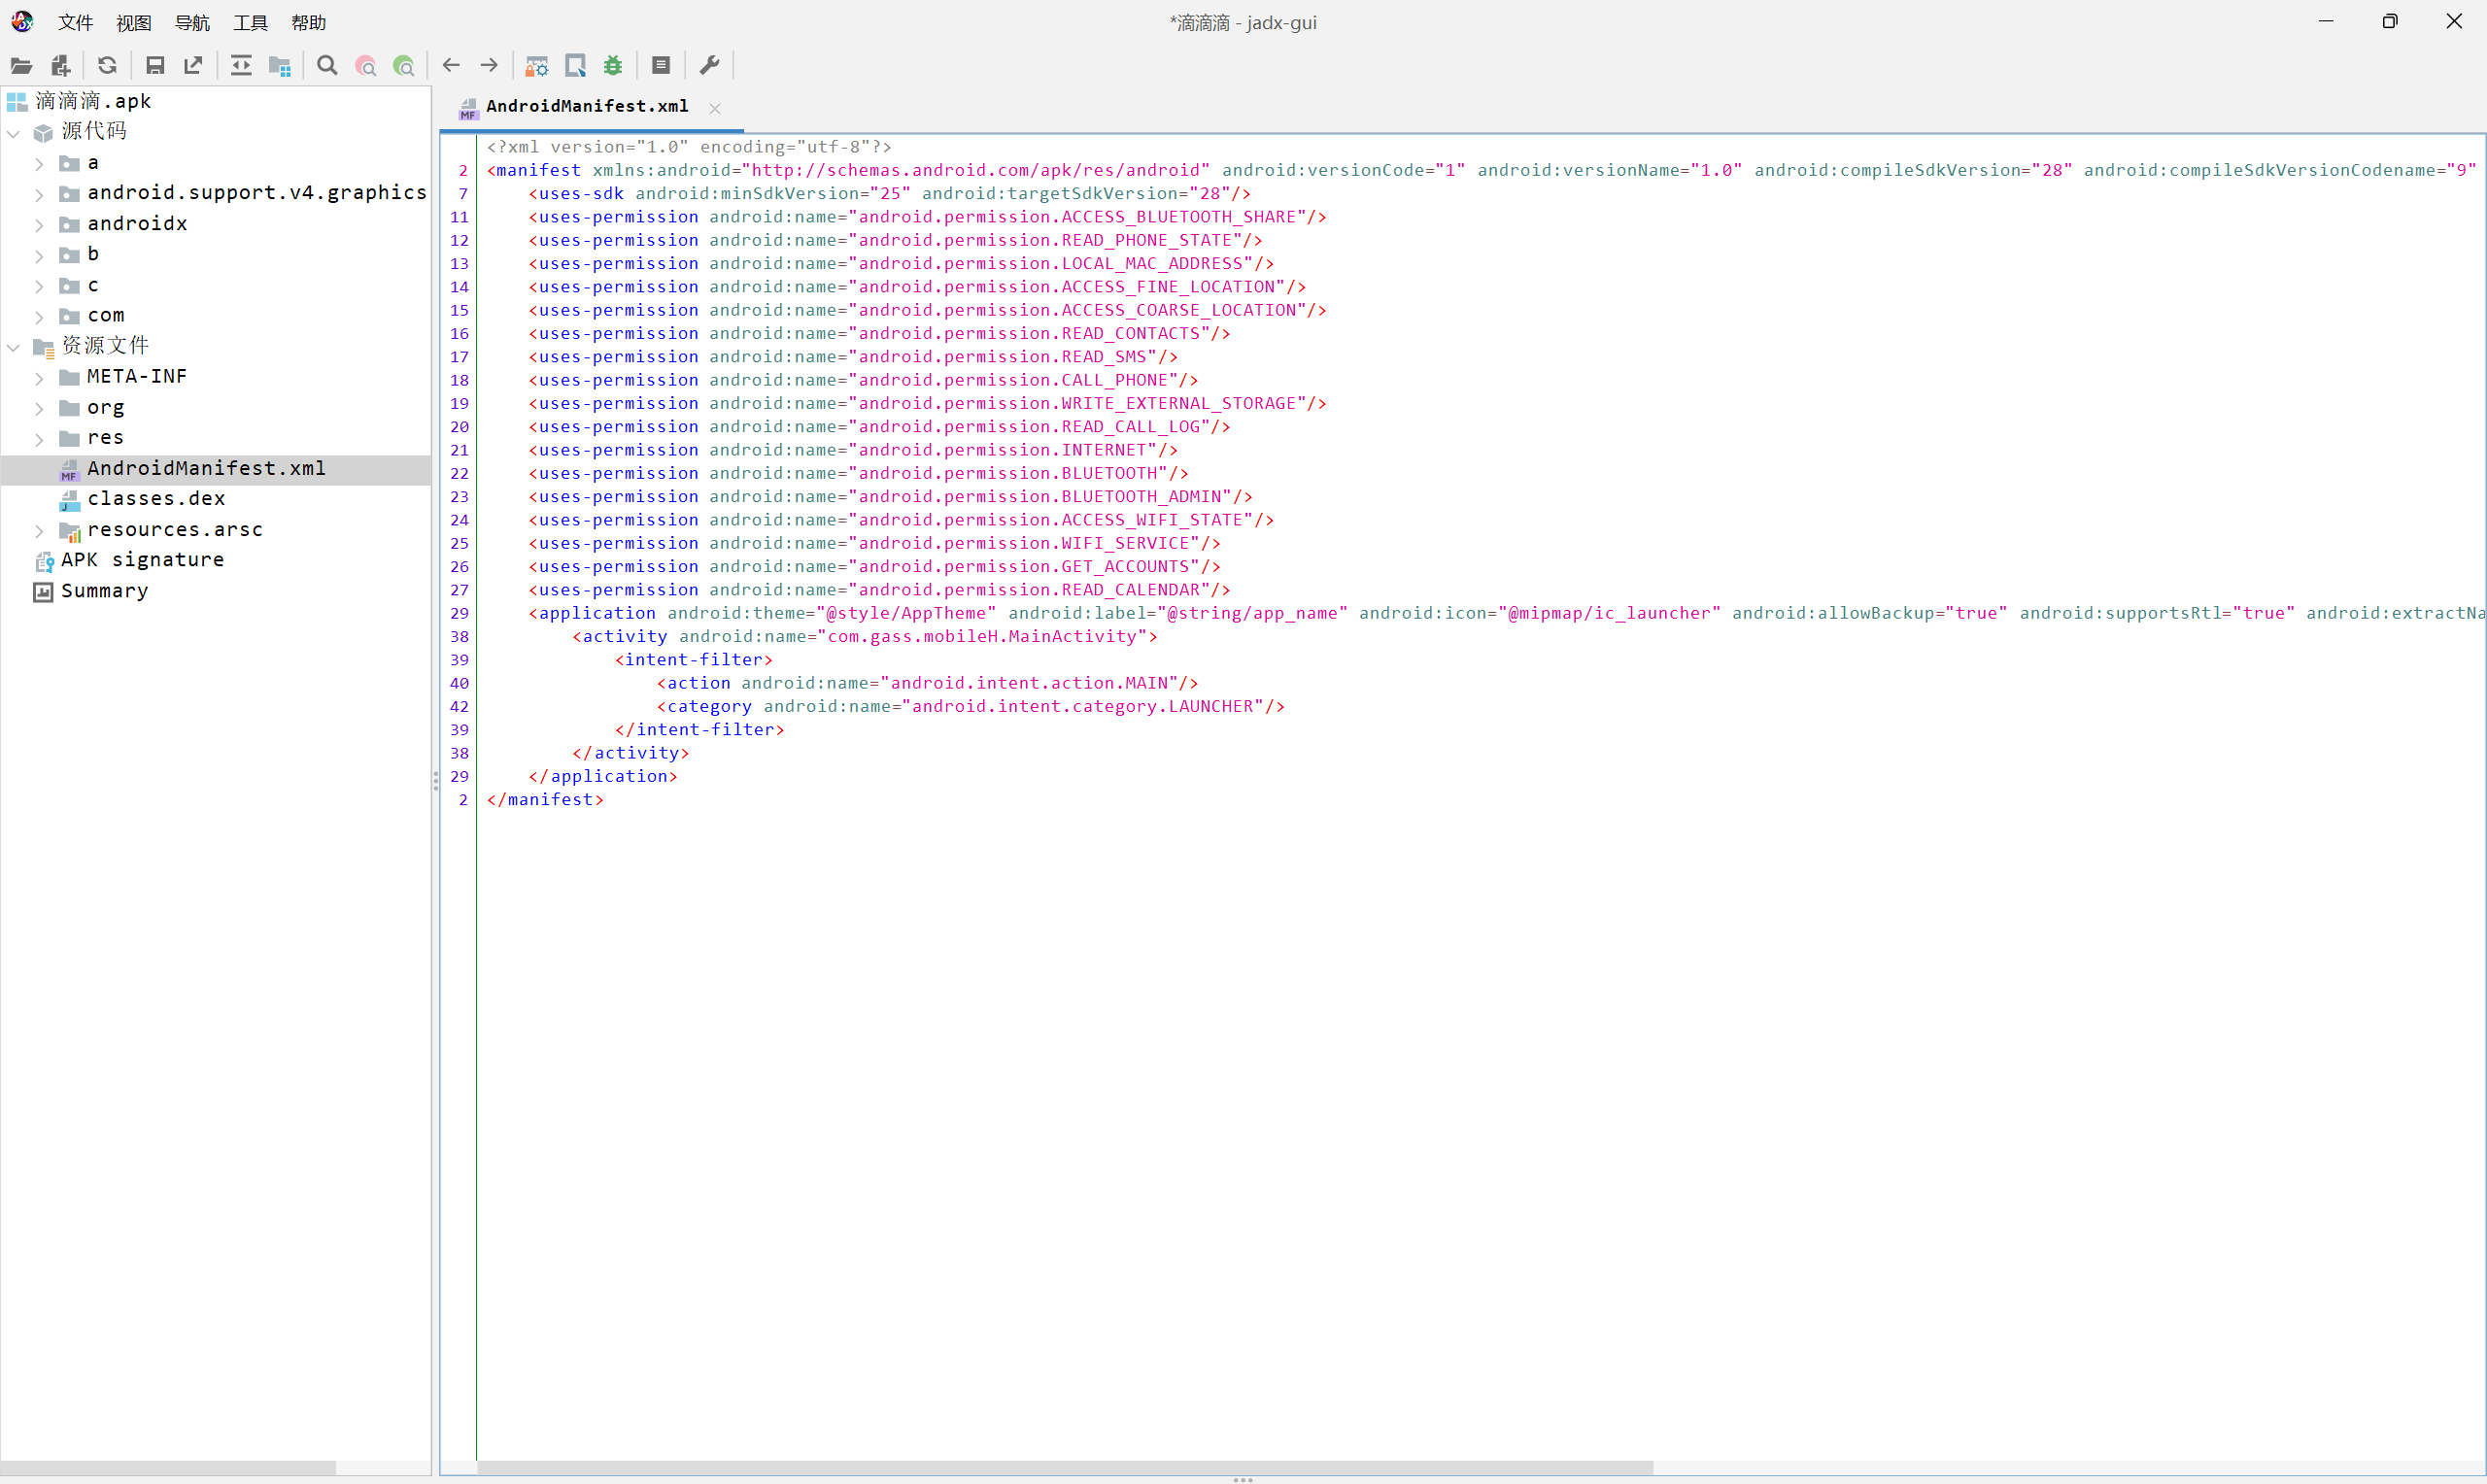Image resolution: width=2487 pixels, height=1484 pixels.
Task: Click the Summary tree icon
Action: 43,592
